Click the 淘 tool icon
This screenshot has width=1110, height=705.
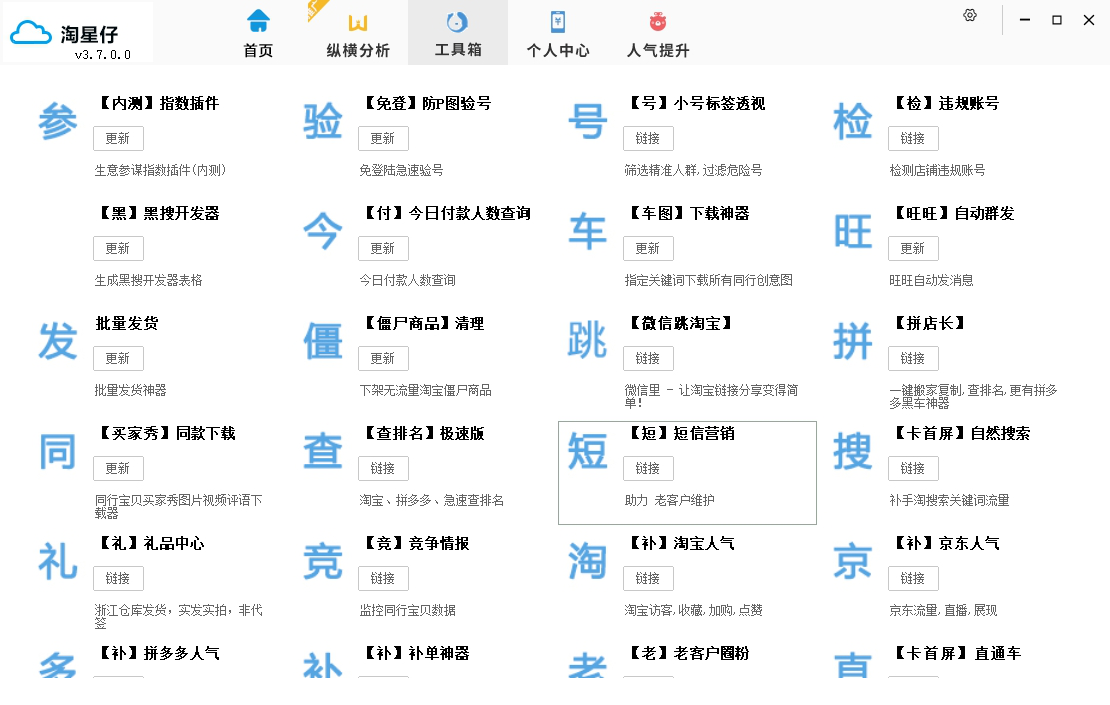pos(588,561)
